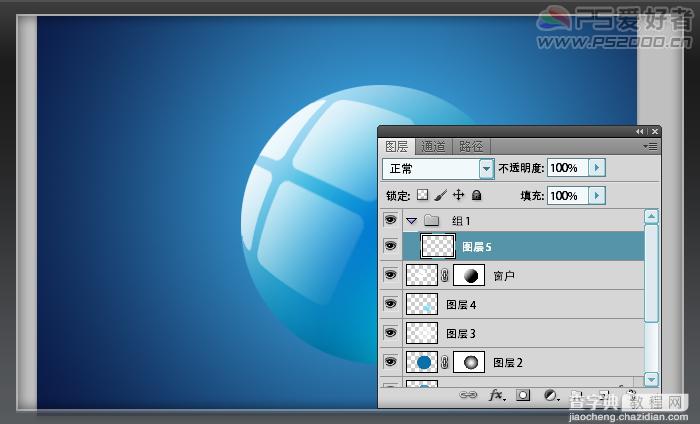700x424 pixels.
Task: Enable lock transparent pixels icon
Action: [422, 195]
